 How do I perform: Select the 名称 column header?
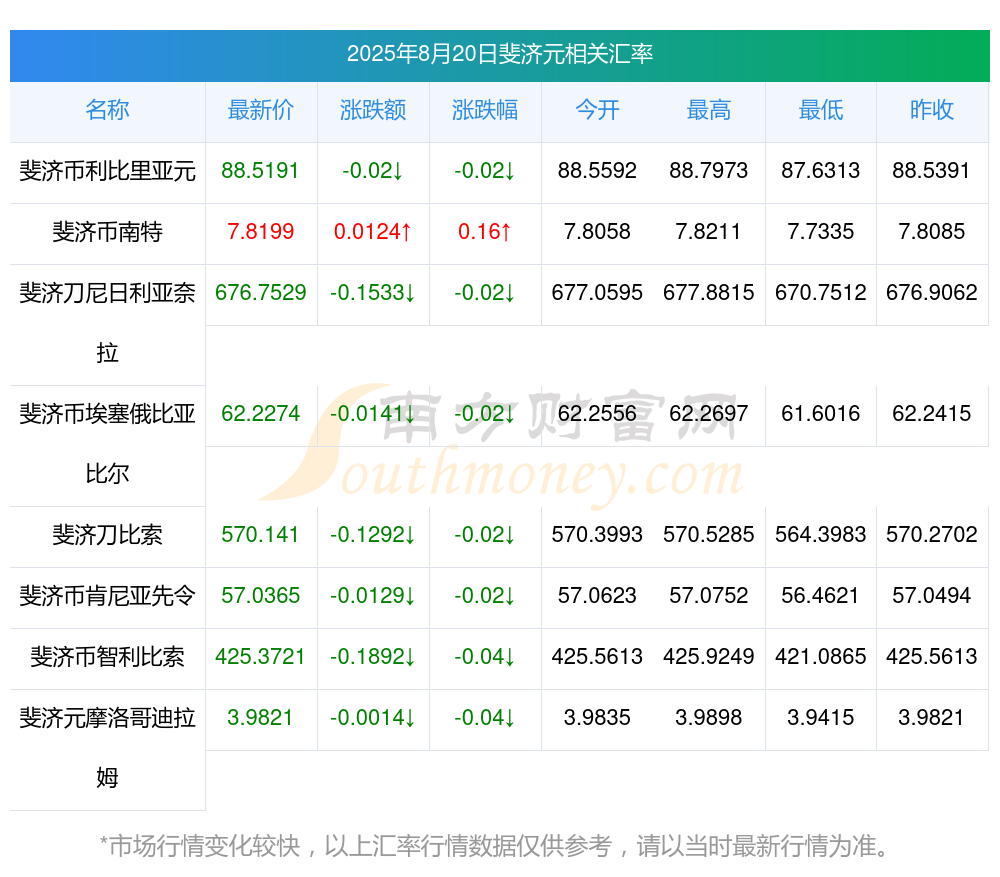pos(107,110)
